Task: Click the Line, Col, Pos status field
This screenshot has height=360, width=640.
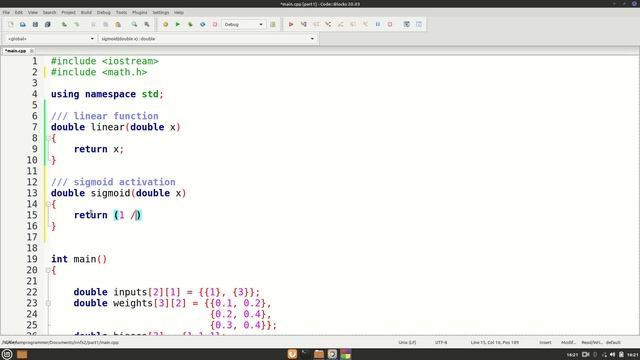Action: click(x=495, y=342)
